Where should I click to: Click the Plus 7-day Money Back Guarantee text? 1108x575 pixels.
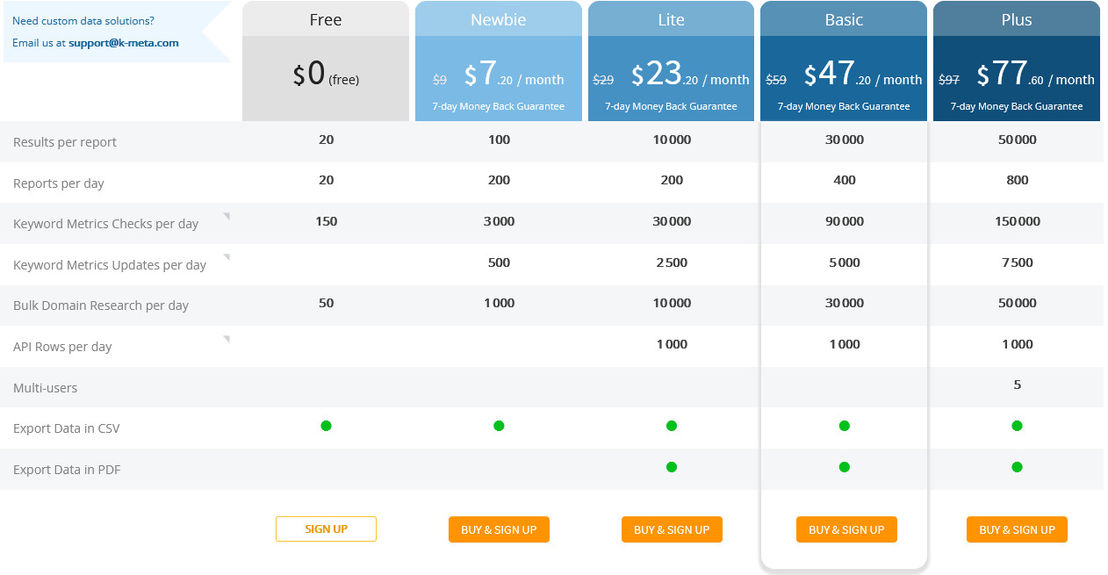pos(1016,107)
